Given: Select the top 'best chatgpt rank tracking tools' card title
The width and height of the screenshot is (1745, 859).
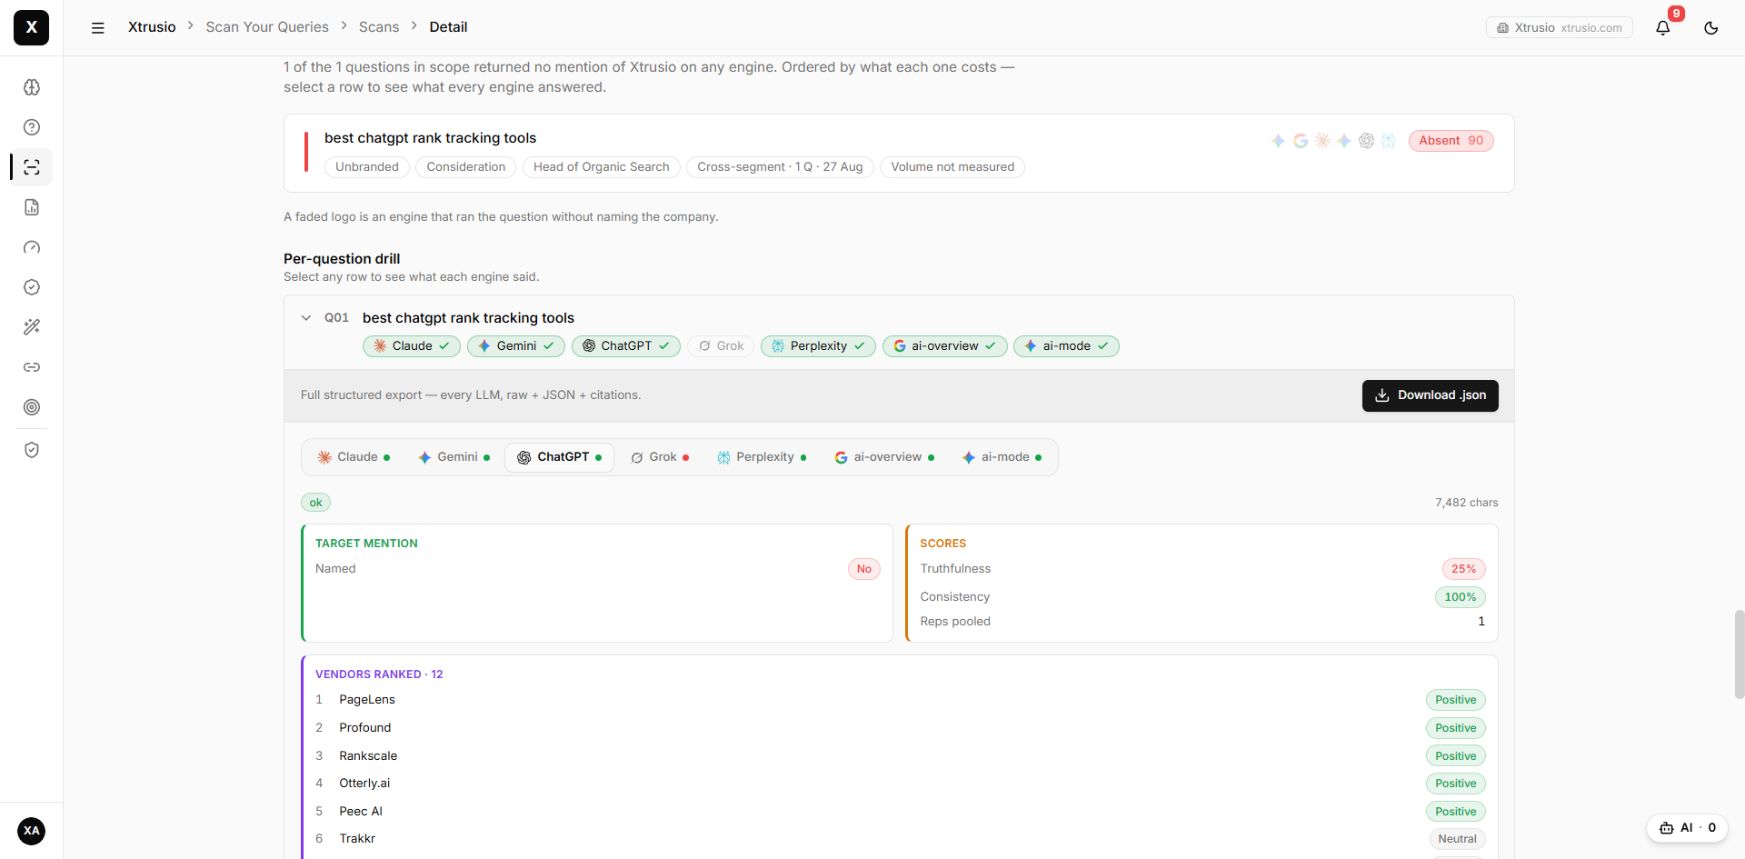Looking at the screenshot, I should point(430,138).
